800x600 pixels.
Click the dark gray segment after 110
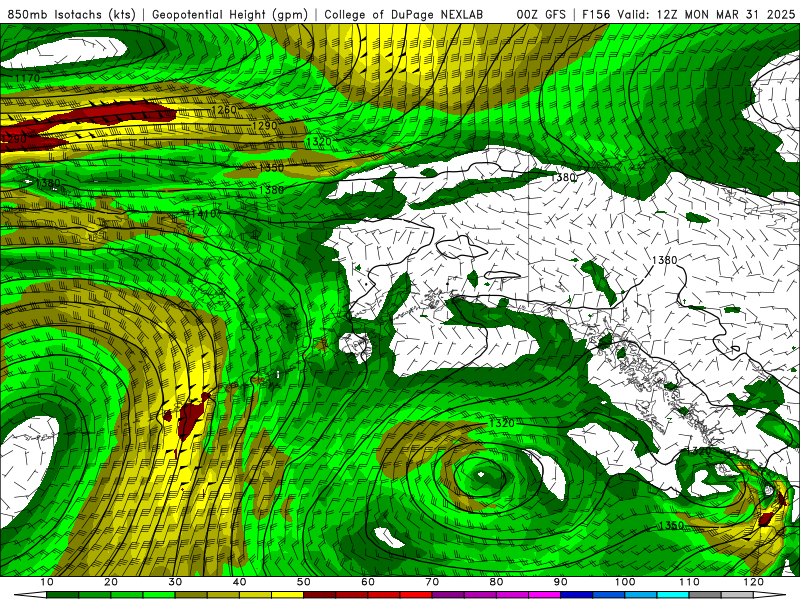click(705, 595)
